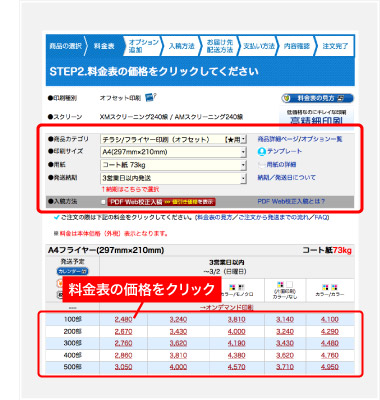
Task: Click the カラー/モノクロ color icons header
Action: tap(237, 290)
